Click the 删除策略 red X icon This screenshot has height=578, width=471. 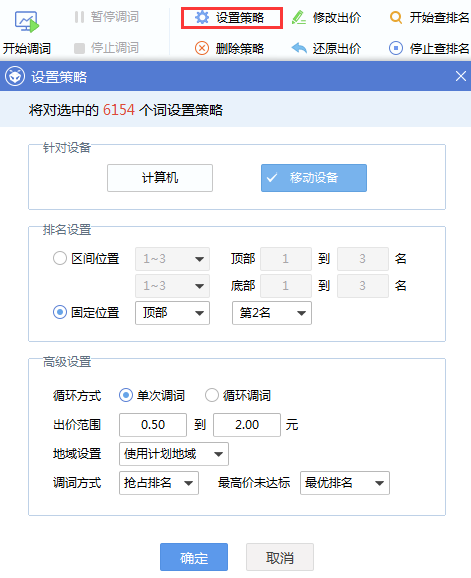[202, 48]
